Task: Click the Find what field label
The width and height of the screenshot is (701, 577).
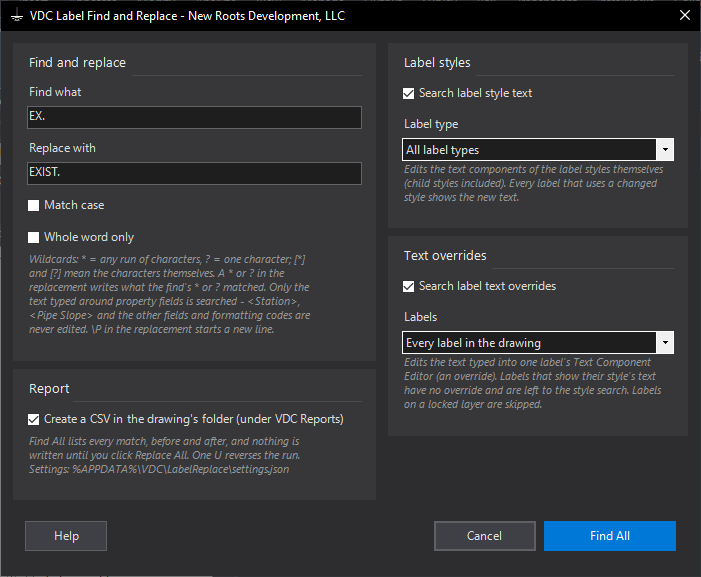Action: pyautogui.click(x=55, y=92)
